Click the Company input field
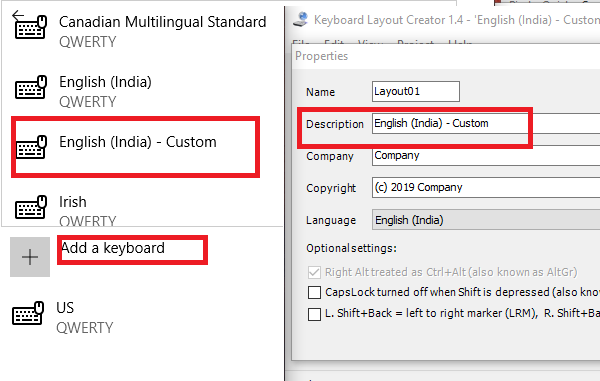 click(486, 156)
